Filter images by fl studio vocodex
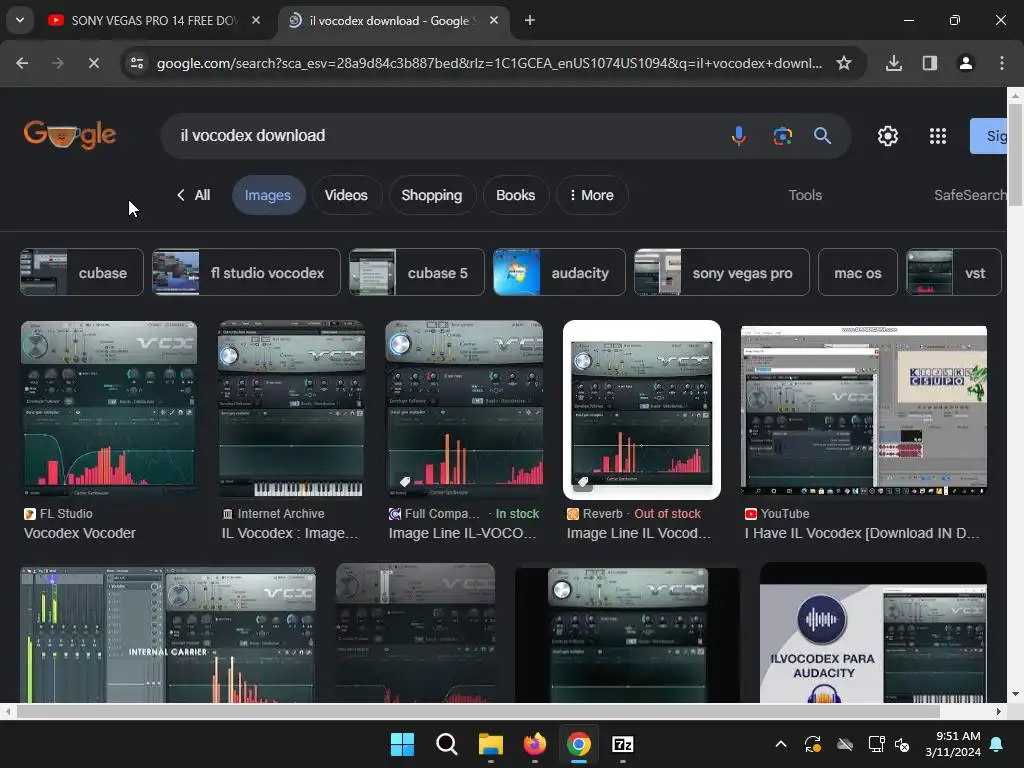This screenshot has height=768, width=1024. point(246,272)
